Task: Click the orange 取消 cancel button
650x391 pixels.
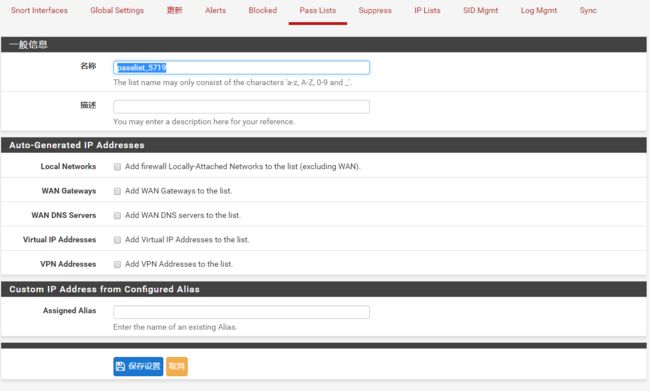Action: pyautogui.click(x=177, y=366)
